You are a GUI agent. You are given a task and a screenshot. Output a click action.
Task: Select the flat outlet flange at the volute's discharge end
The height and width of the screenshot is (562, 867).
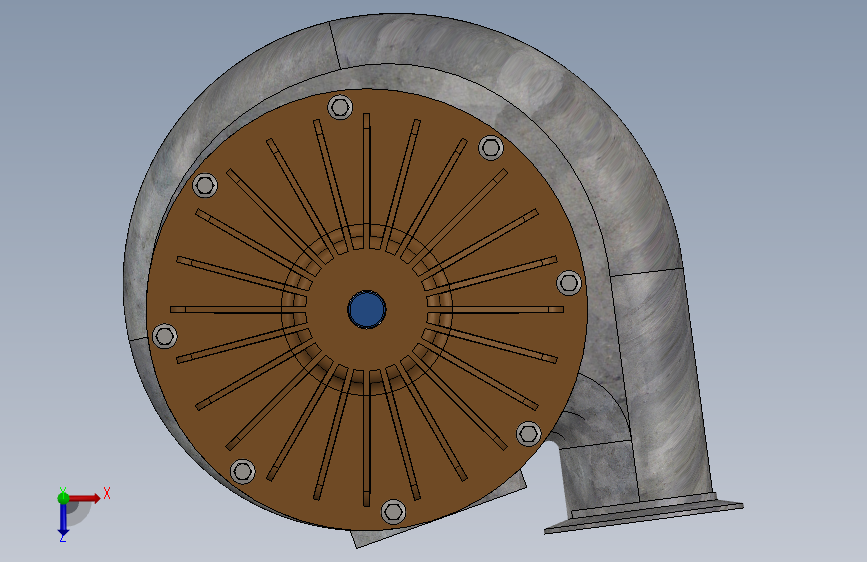pyautogui.click(x=644, y=517)
